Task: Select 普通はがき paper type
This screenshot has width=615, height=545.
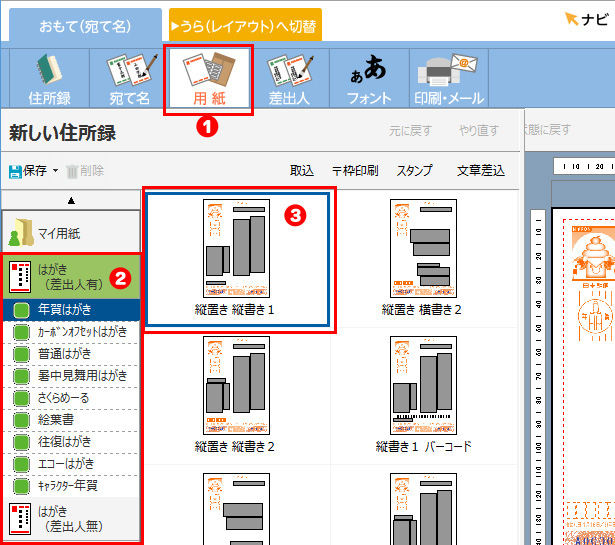Action: 71,354
